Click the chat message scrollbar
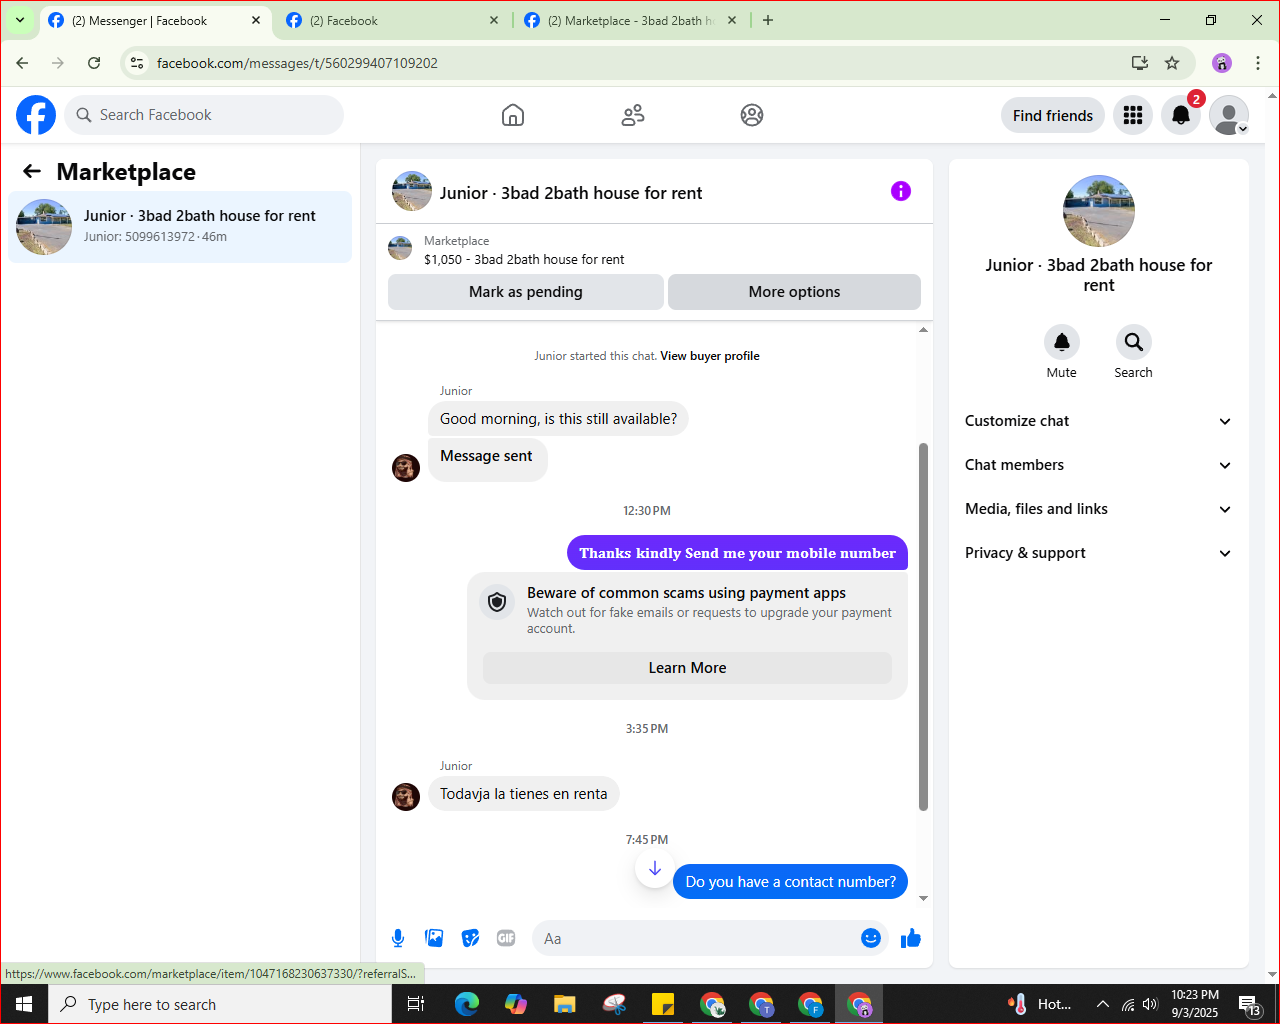 coord(924,626)
